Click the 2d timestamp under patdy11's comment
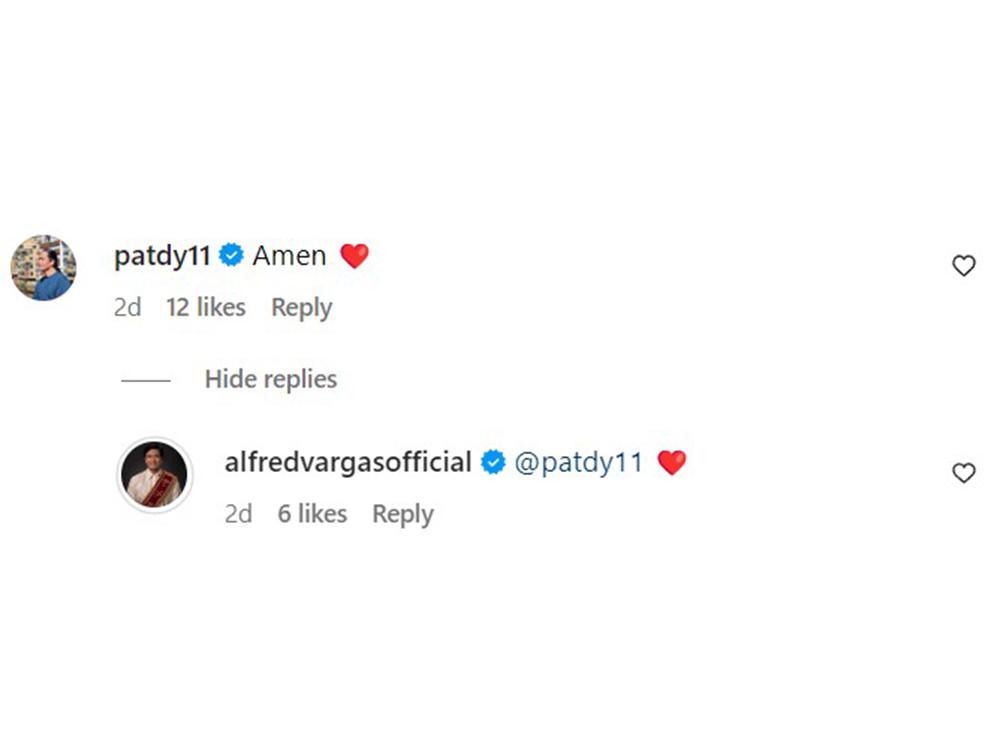1000x750 pixels. (x=127, y=308)
